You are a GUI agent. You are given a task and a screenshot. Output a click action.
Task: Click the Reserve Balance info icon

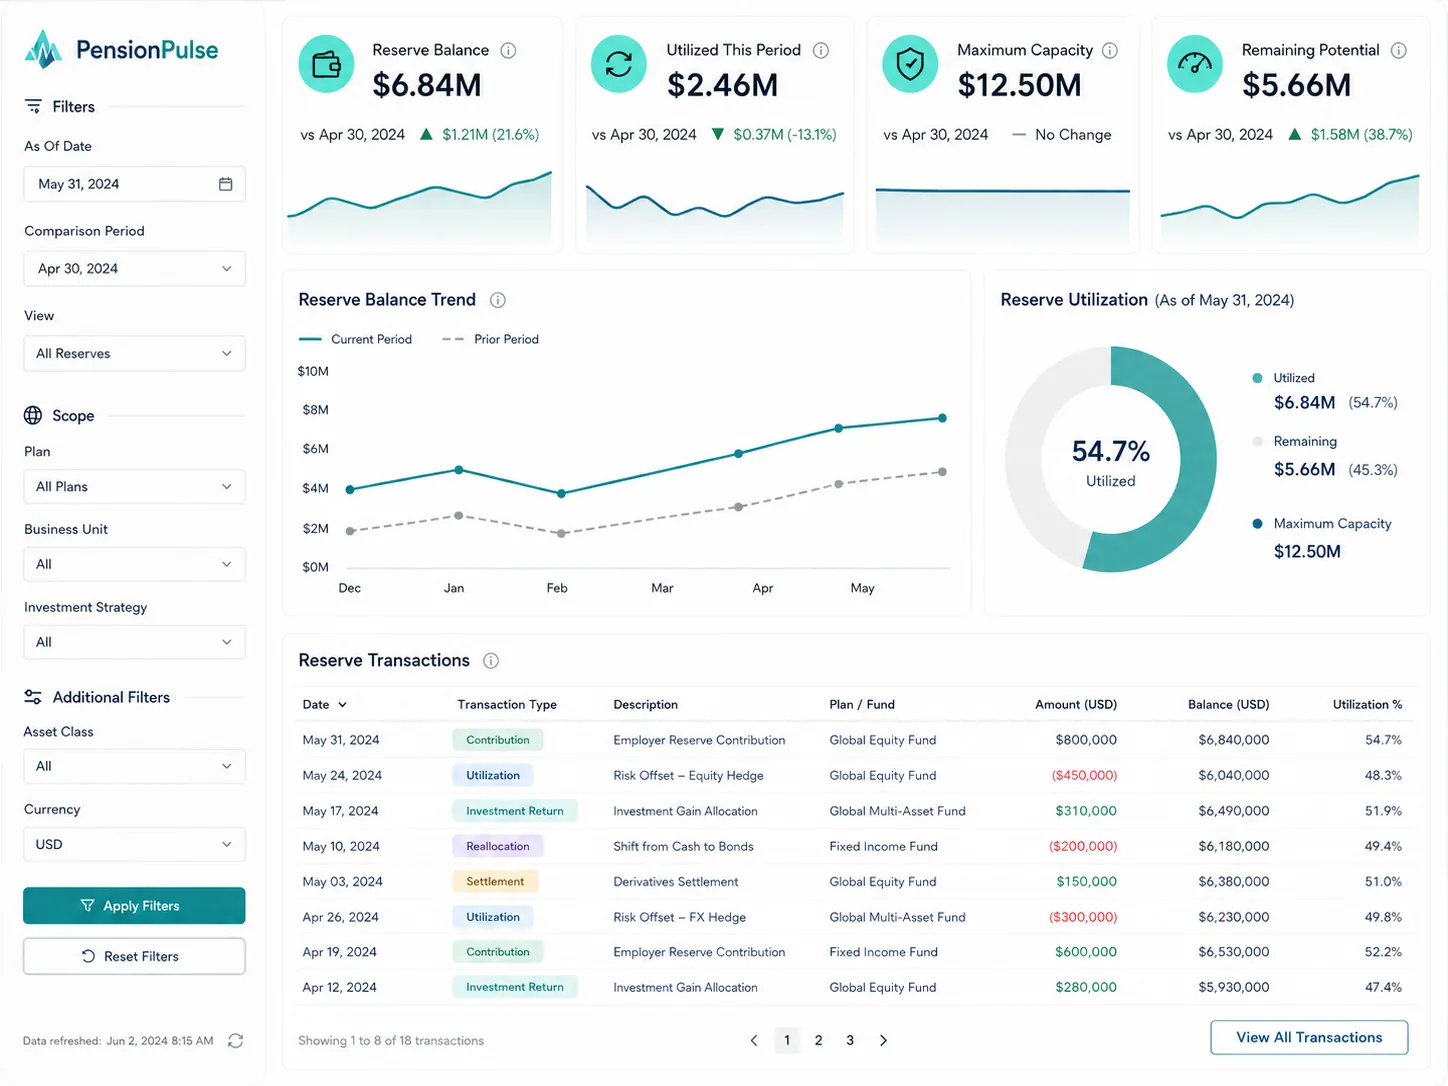(508, 50)
